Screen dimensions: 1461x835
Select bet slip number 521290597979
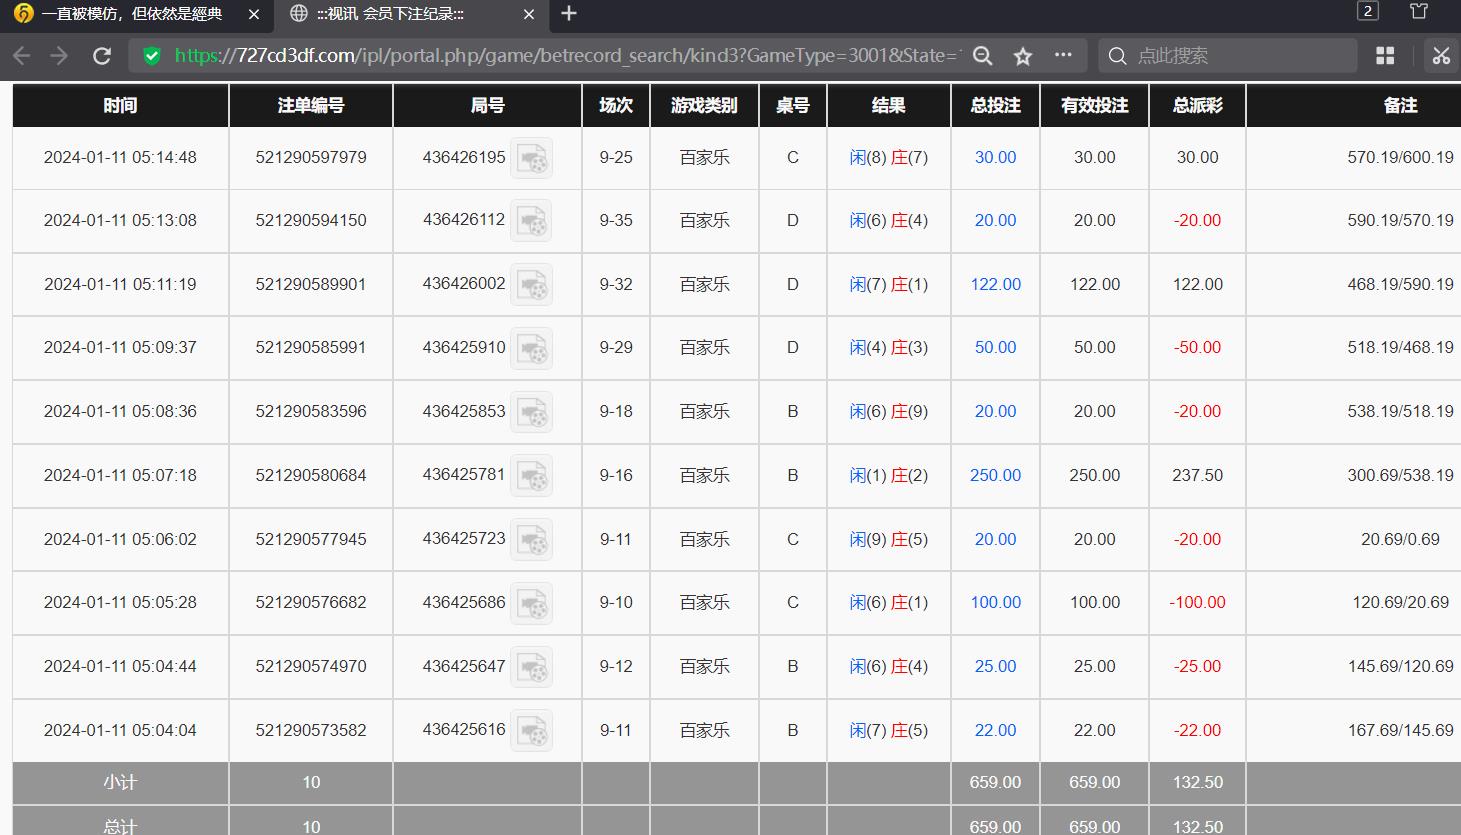pyautogui.click(x=311, y=158)
